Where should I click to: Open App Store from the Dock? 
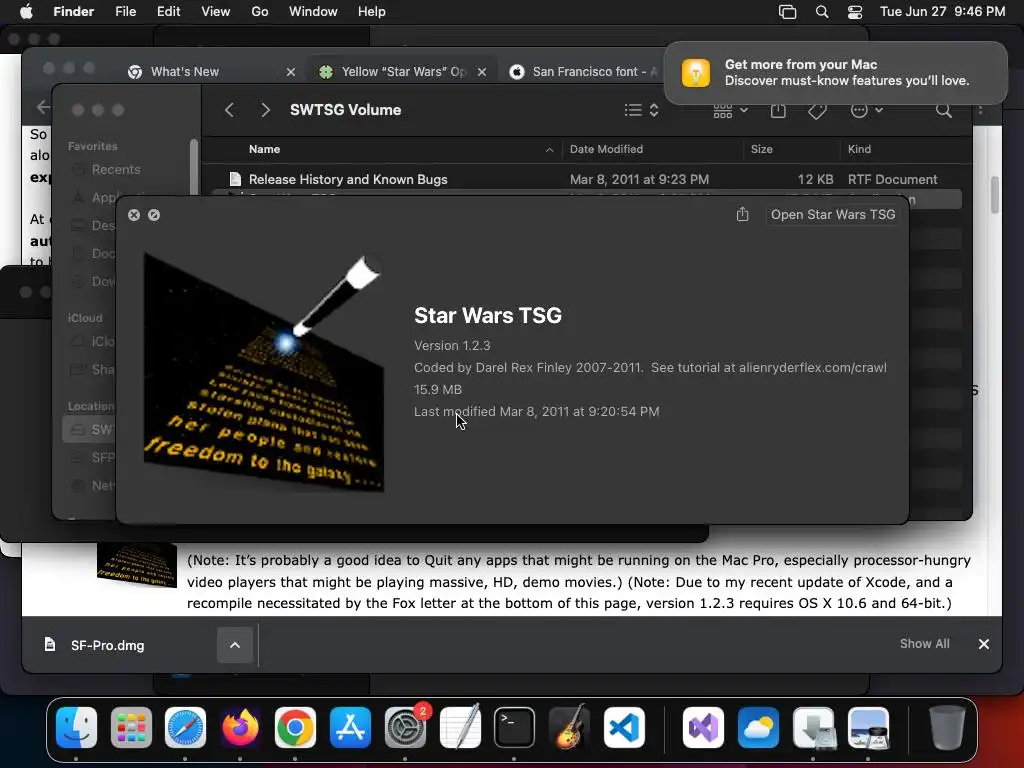(x=351, y=728)
